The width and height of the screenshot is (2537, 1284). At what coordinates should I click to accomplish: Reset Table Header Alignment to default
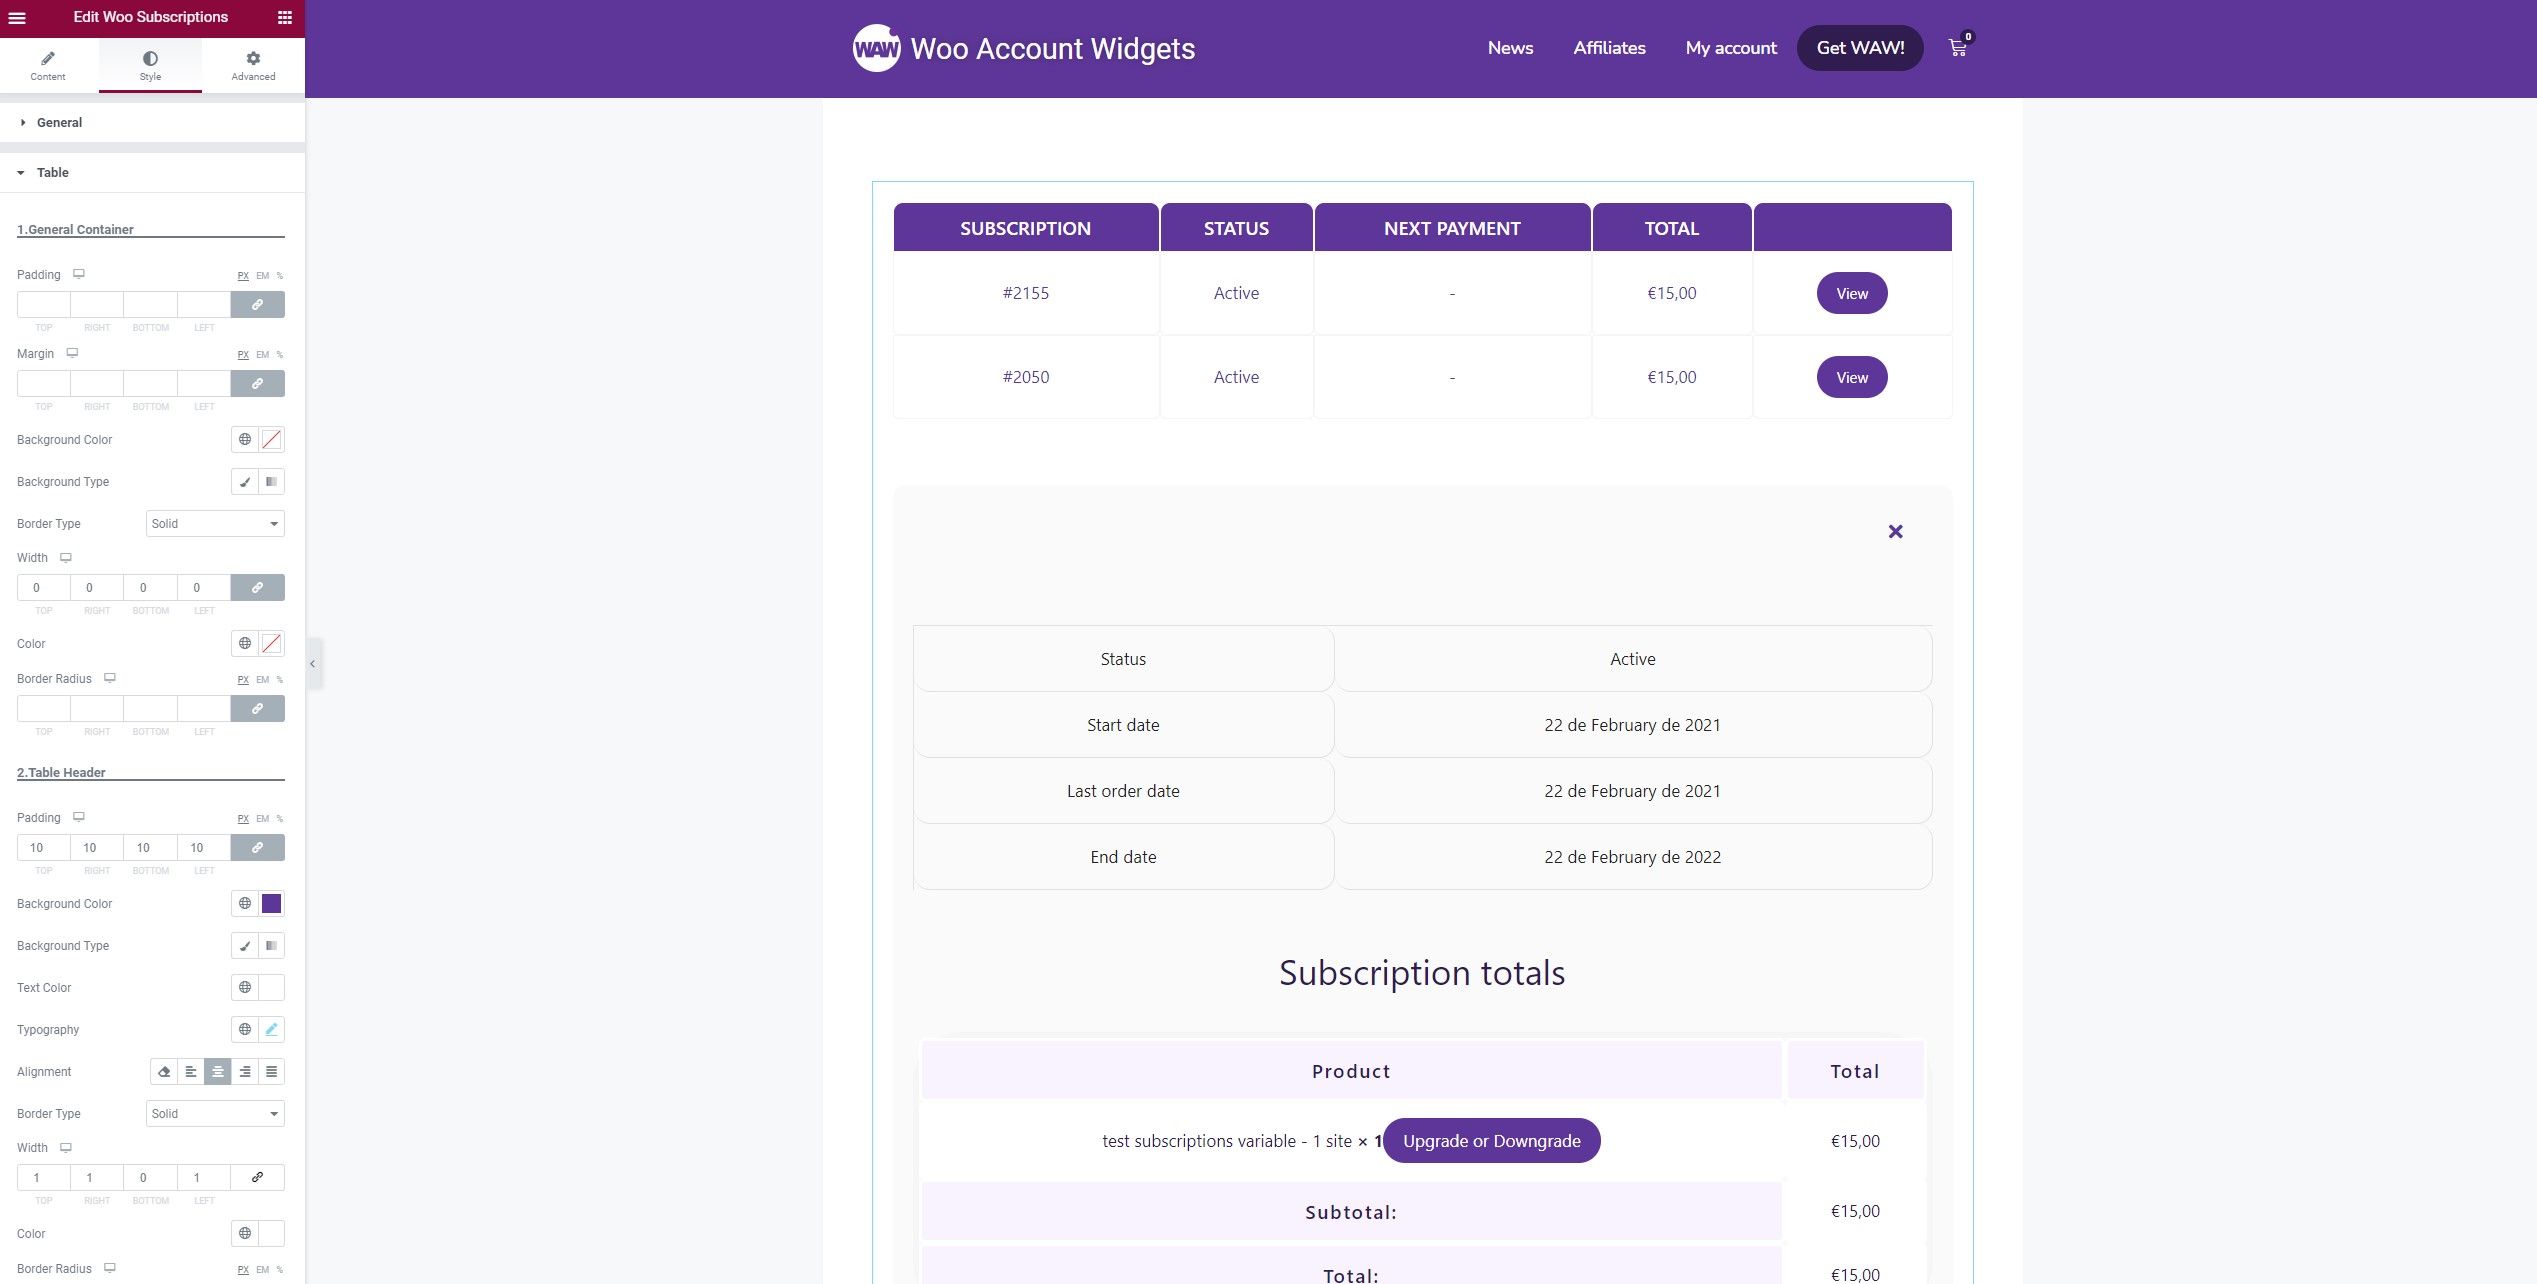(x=164, y=1071)
